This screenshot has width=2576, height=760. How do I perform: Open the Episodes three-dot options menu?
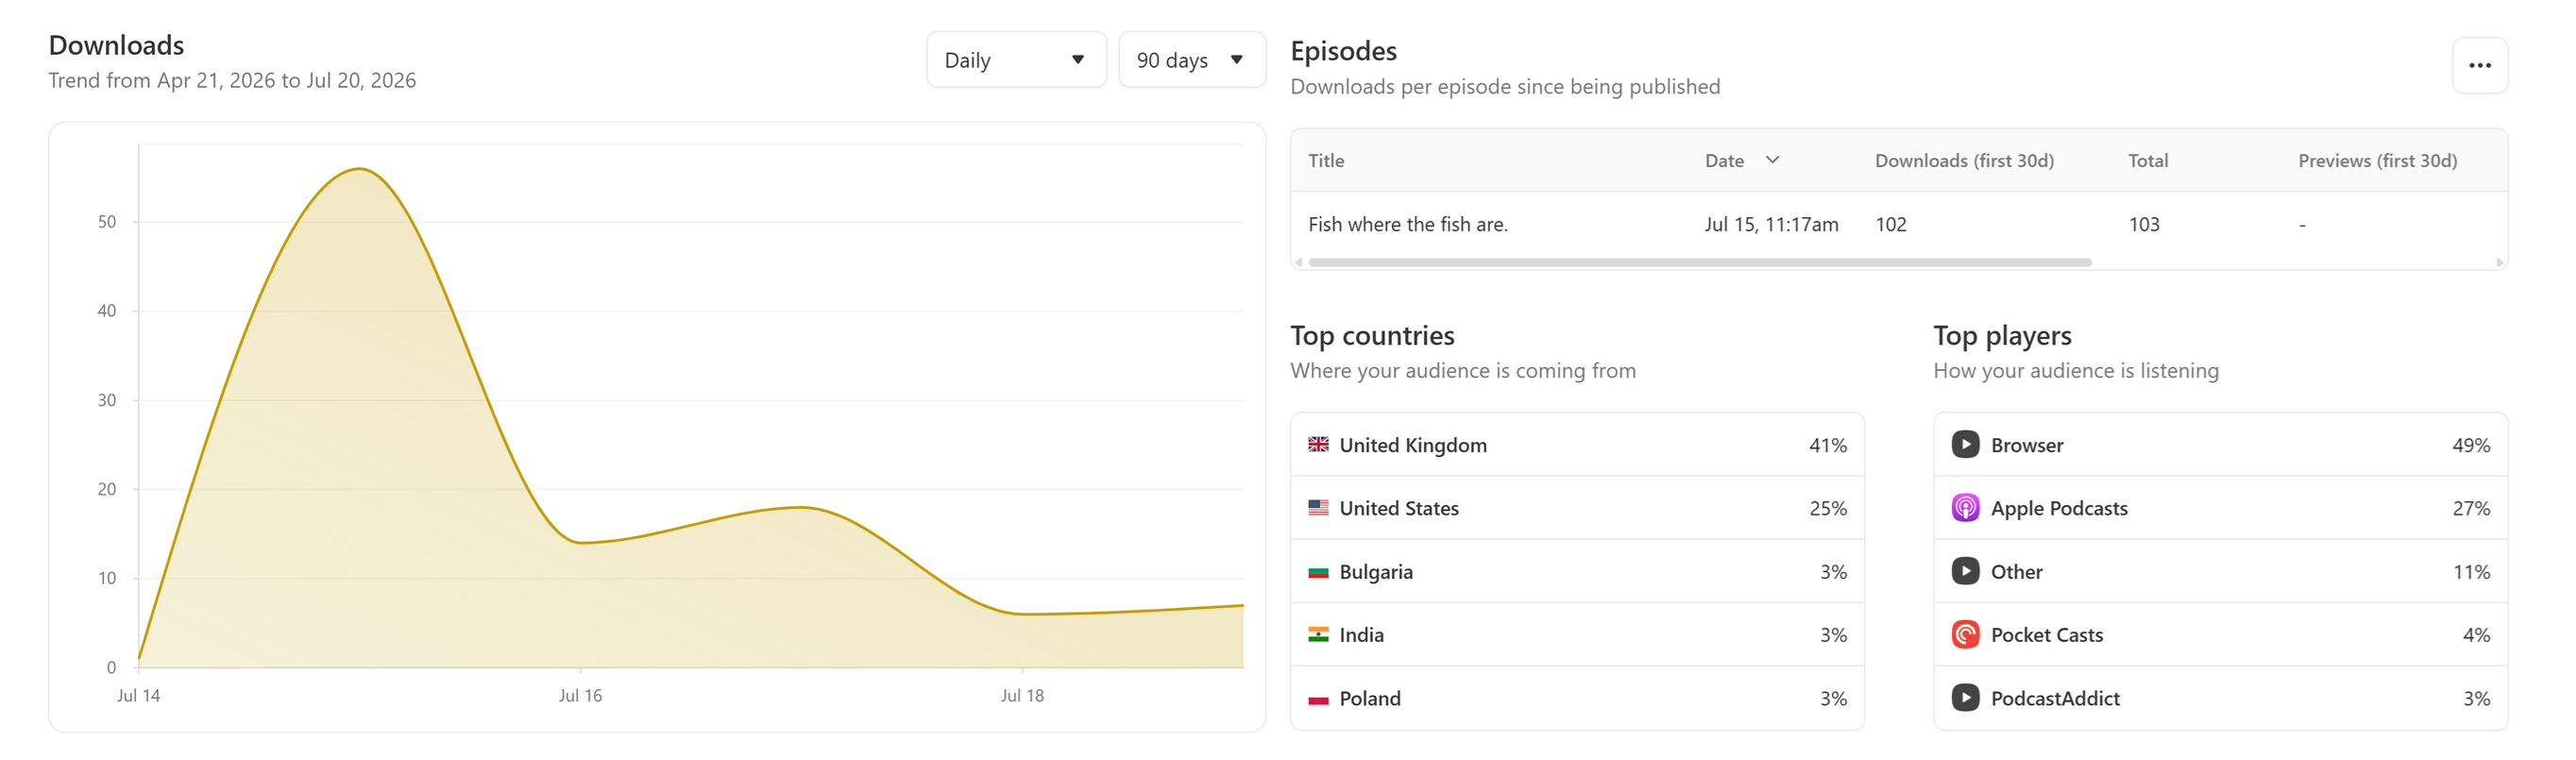[2479, 66]
